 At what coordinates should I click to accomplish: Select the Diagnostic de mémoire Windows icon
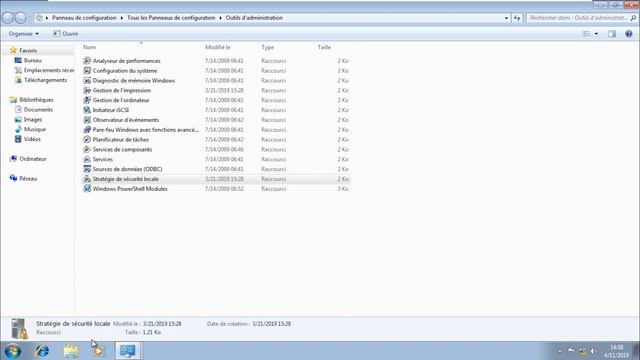point(87,80)
